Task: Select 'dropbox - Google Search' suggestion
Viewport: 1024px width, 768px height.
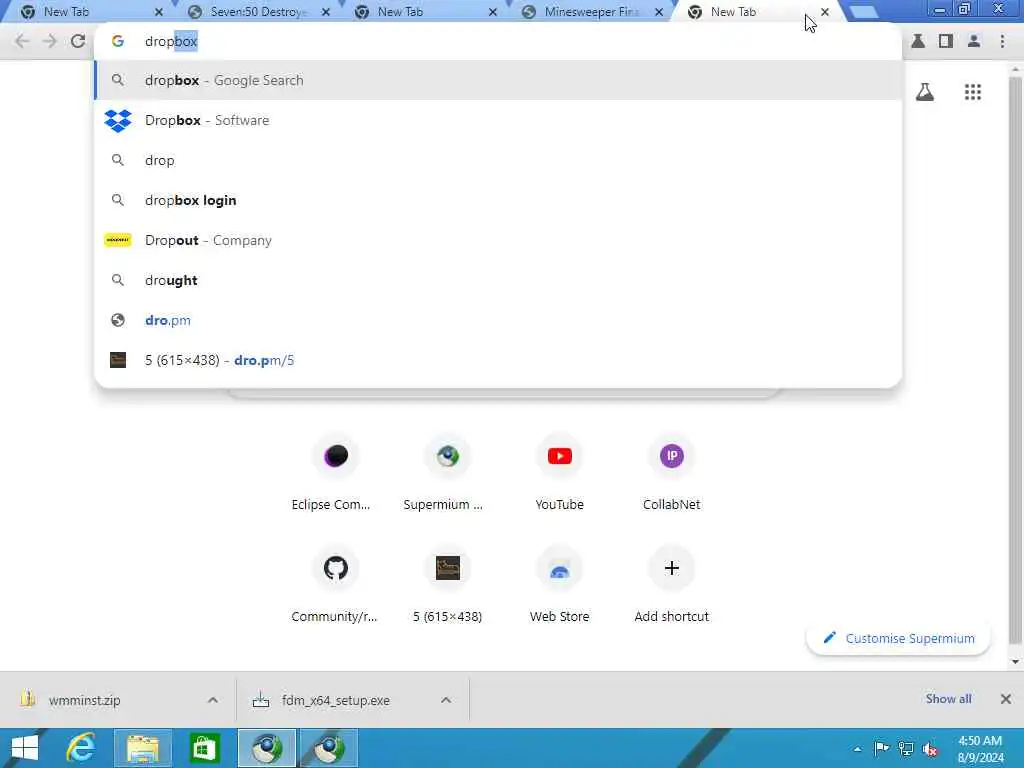Action: tap(498, 80)
